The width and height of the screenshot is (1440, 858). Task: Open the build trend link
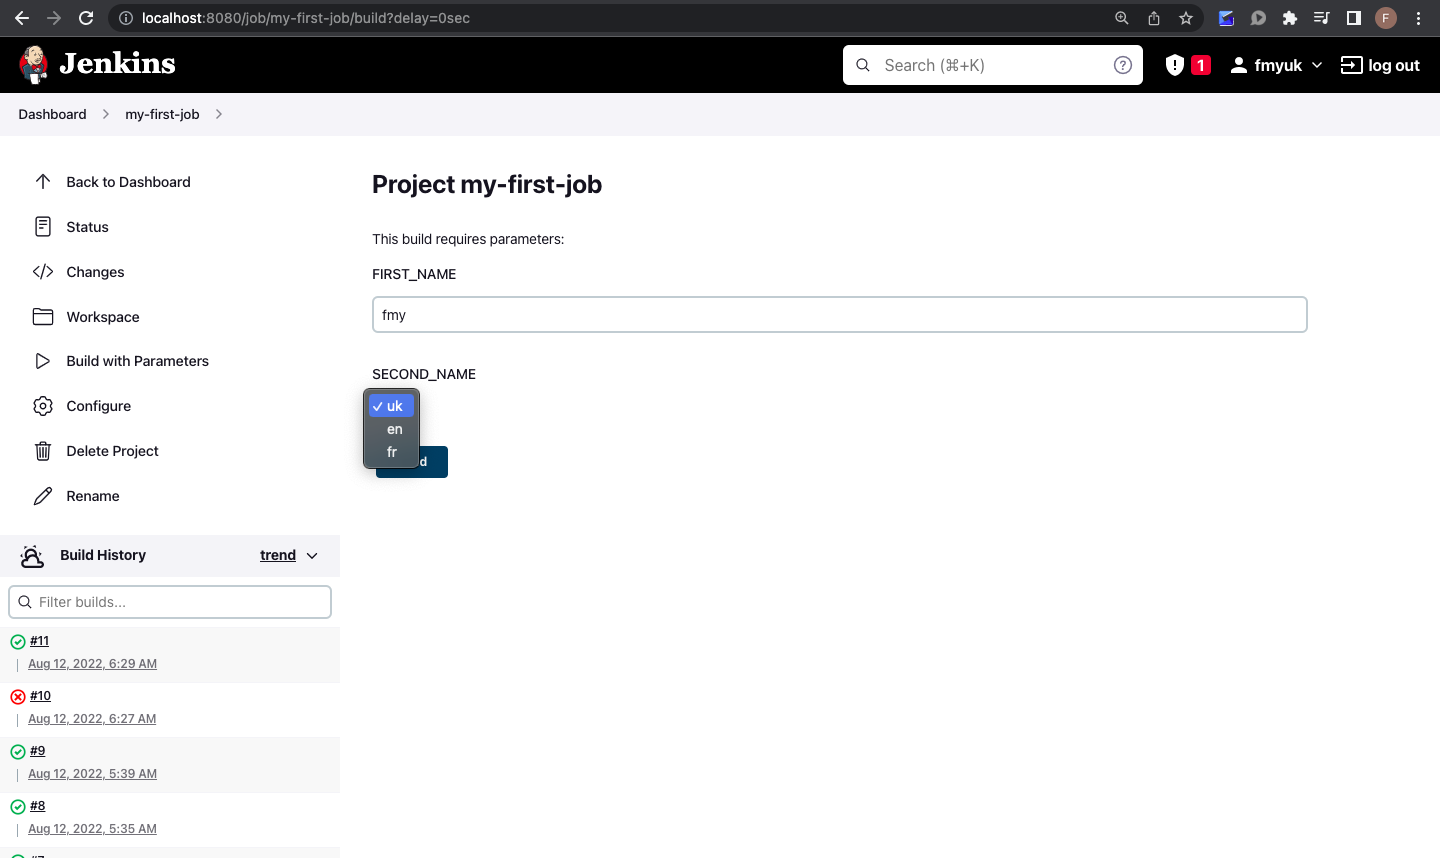[278, 555]
